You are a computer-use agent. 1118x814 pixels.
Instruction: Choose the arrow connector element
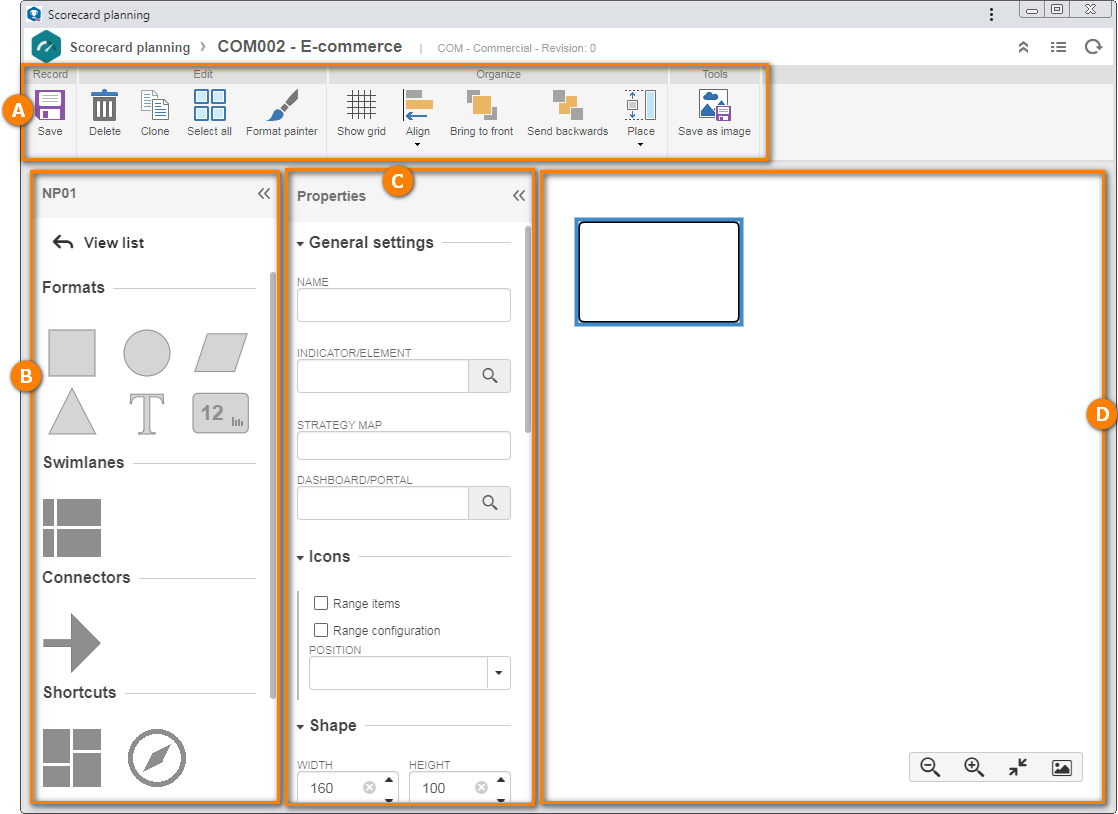click(72, 643)
